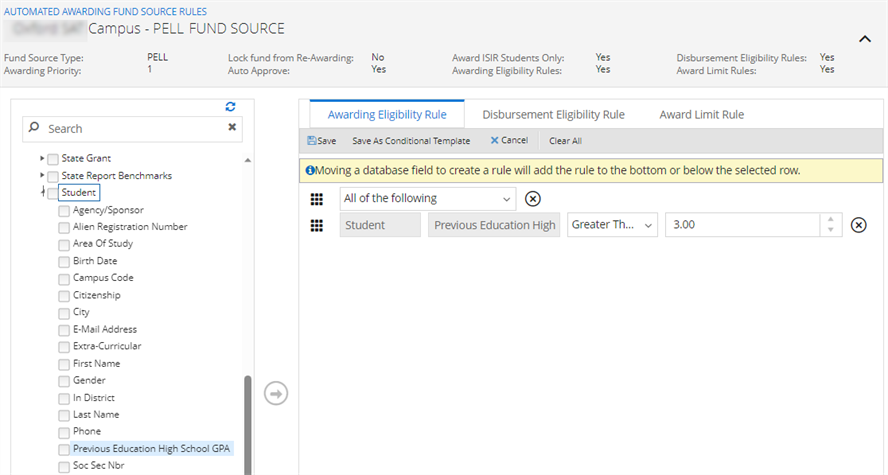Select the Student field in rule row

pos(380,225)
